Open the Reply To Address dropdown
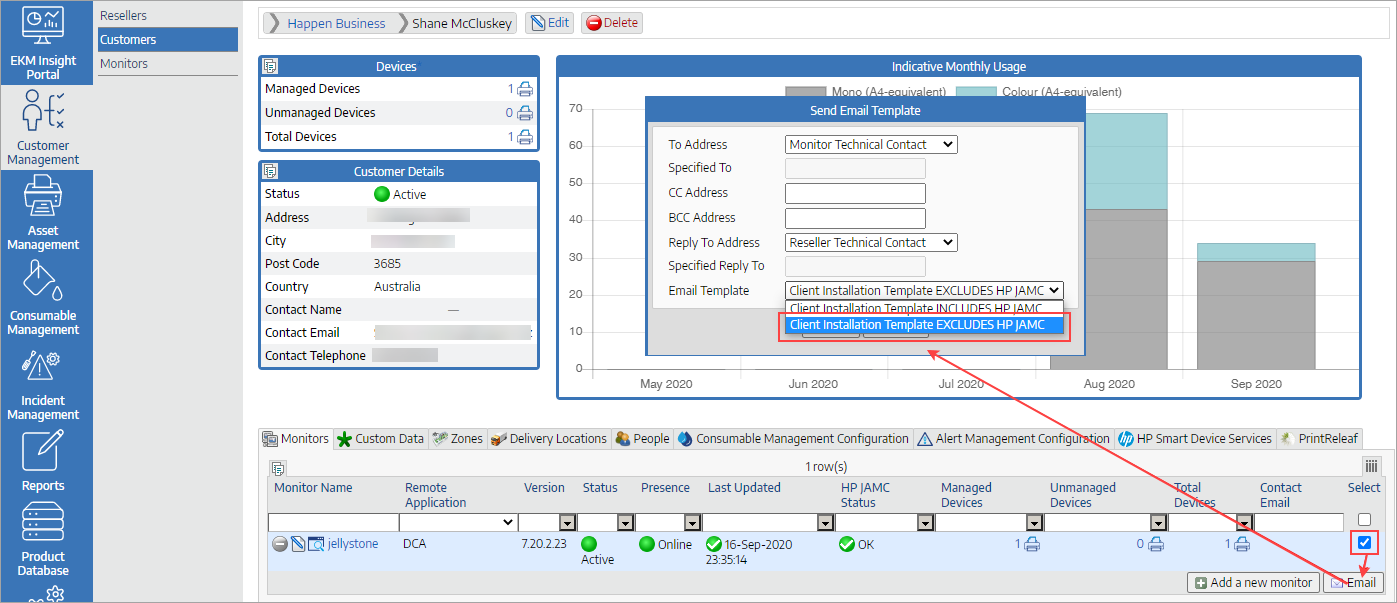1397x603 pixels. coord(871,243)
